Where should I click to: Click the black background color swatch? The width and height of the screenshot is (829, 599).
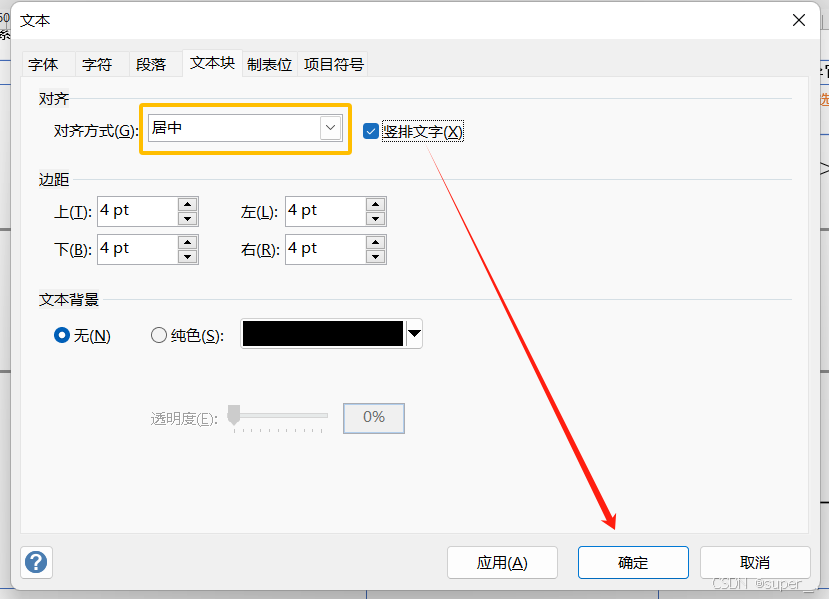(322, 334)
